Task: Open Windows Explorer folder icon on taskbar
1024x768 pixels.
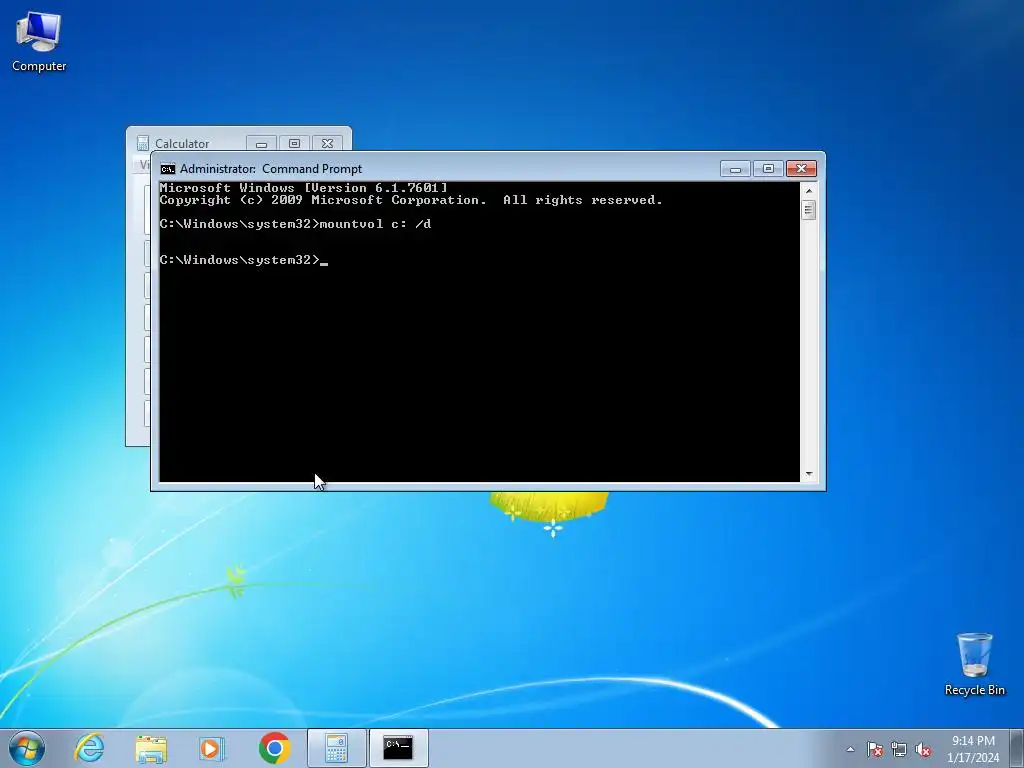Action: coord(151,748)
